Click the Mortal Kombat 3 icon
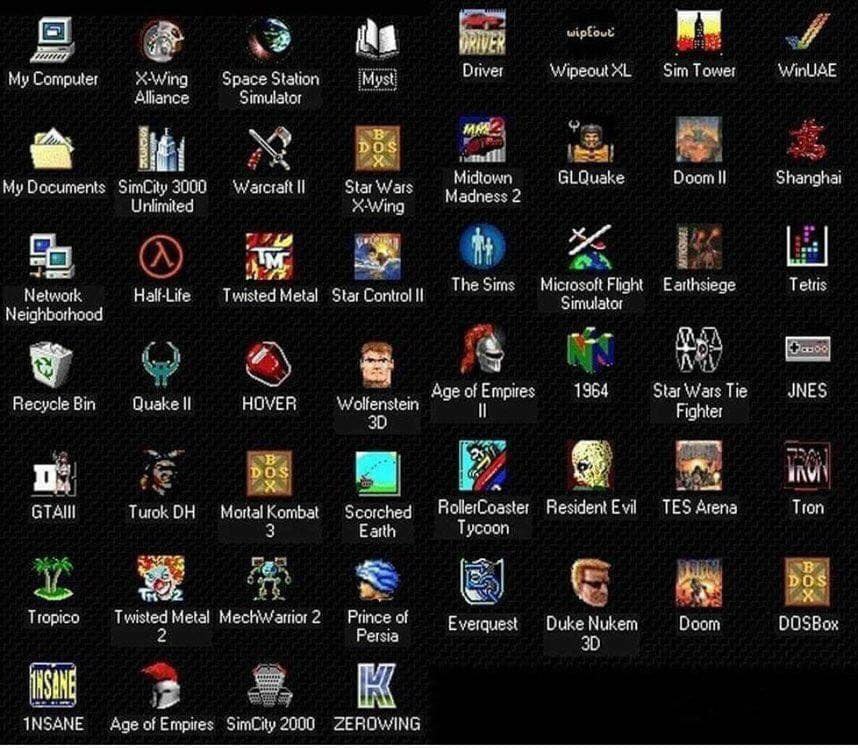Image resolution: width=858 pixels, height=748 pixels. (269, 473)
